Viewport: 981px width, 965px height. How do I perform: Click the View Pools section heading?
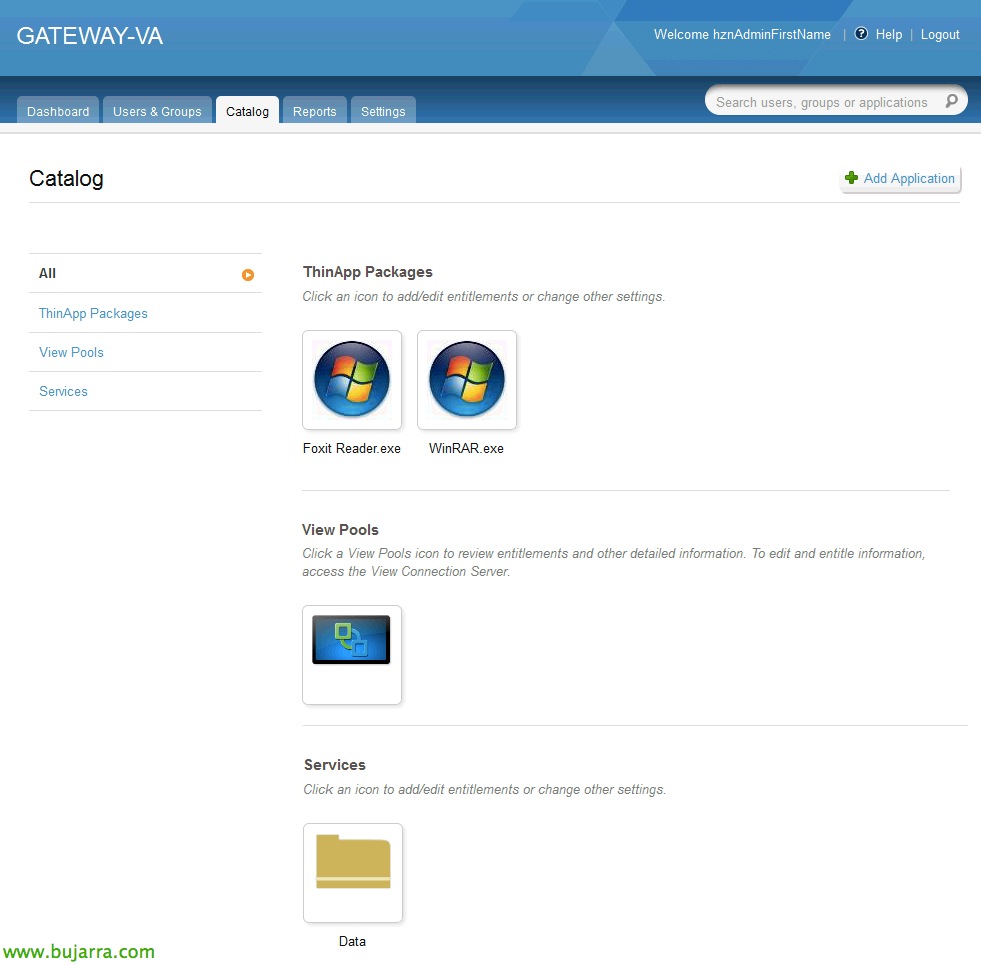point(340,529)
